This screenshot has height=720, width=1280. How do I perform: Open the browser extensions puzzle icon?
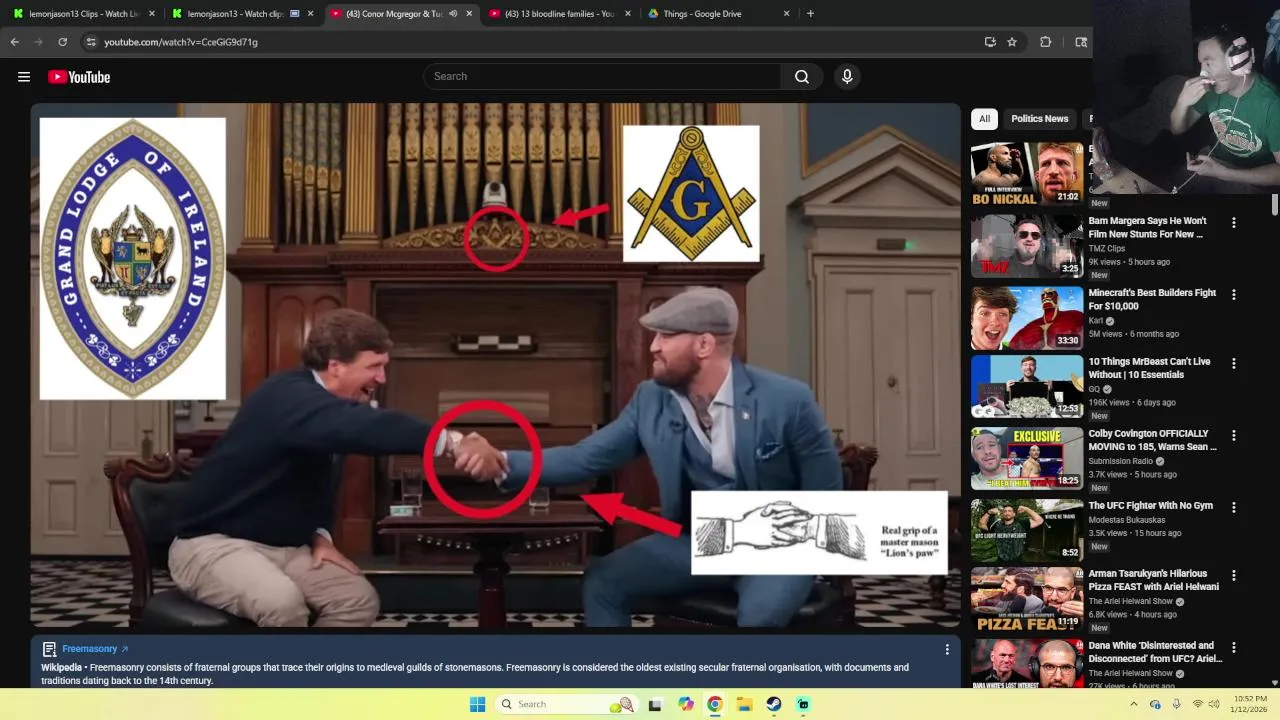pos(1045,42)
